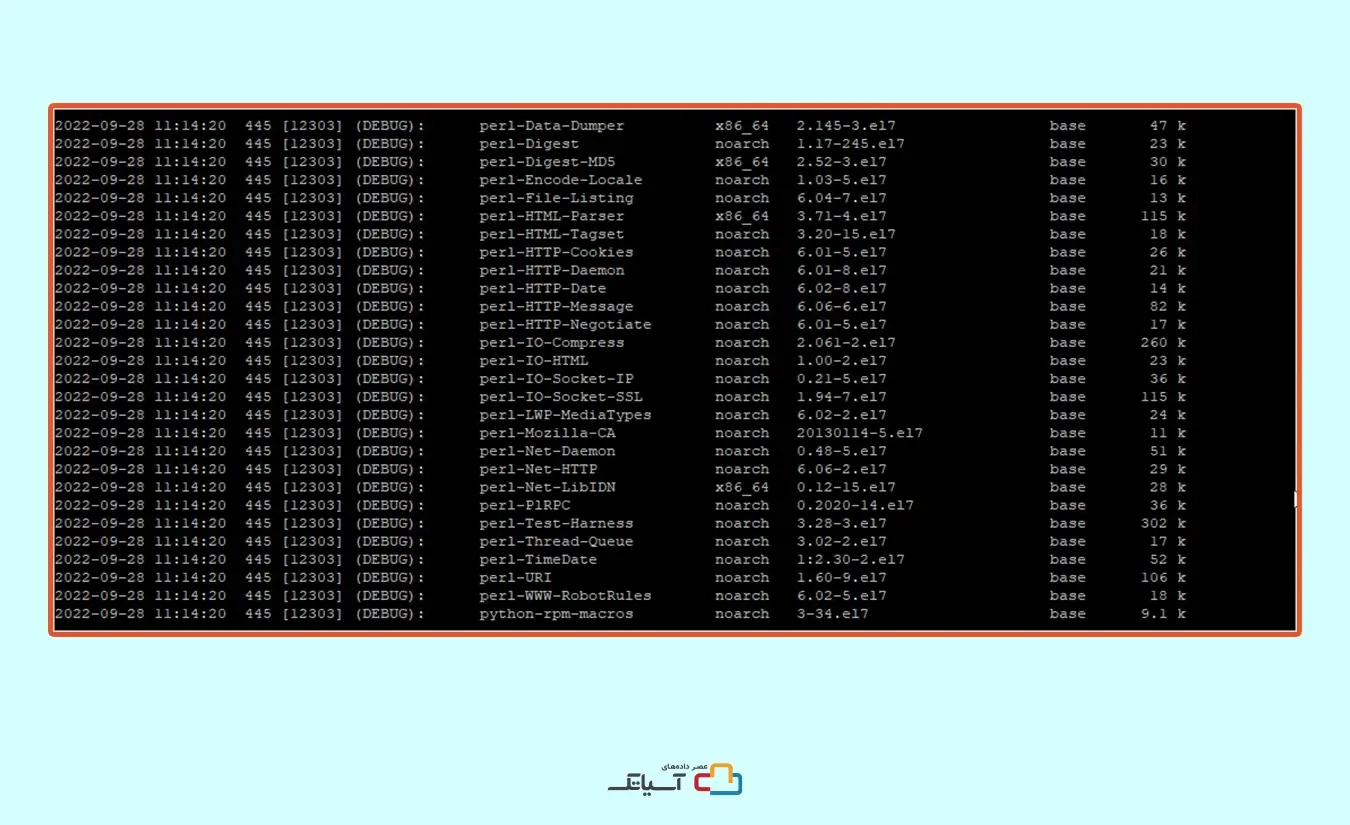1350x825 pixels.
Task: Click the perl-Mozilla-CA package name
Action: point(547,433)
